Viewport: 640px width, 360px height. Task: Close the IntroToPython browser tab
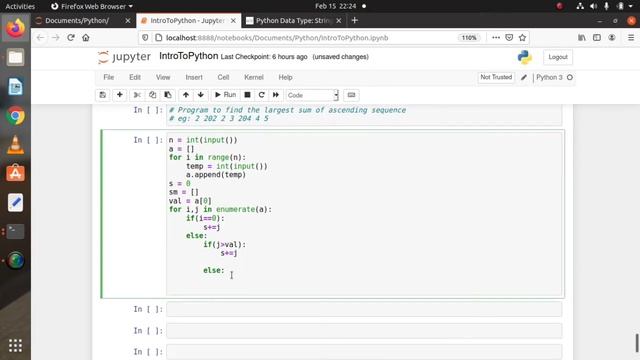pyautogui.click(x=233, y=20)
